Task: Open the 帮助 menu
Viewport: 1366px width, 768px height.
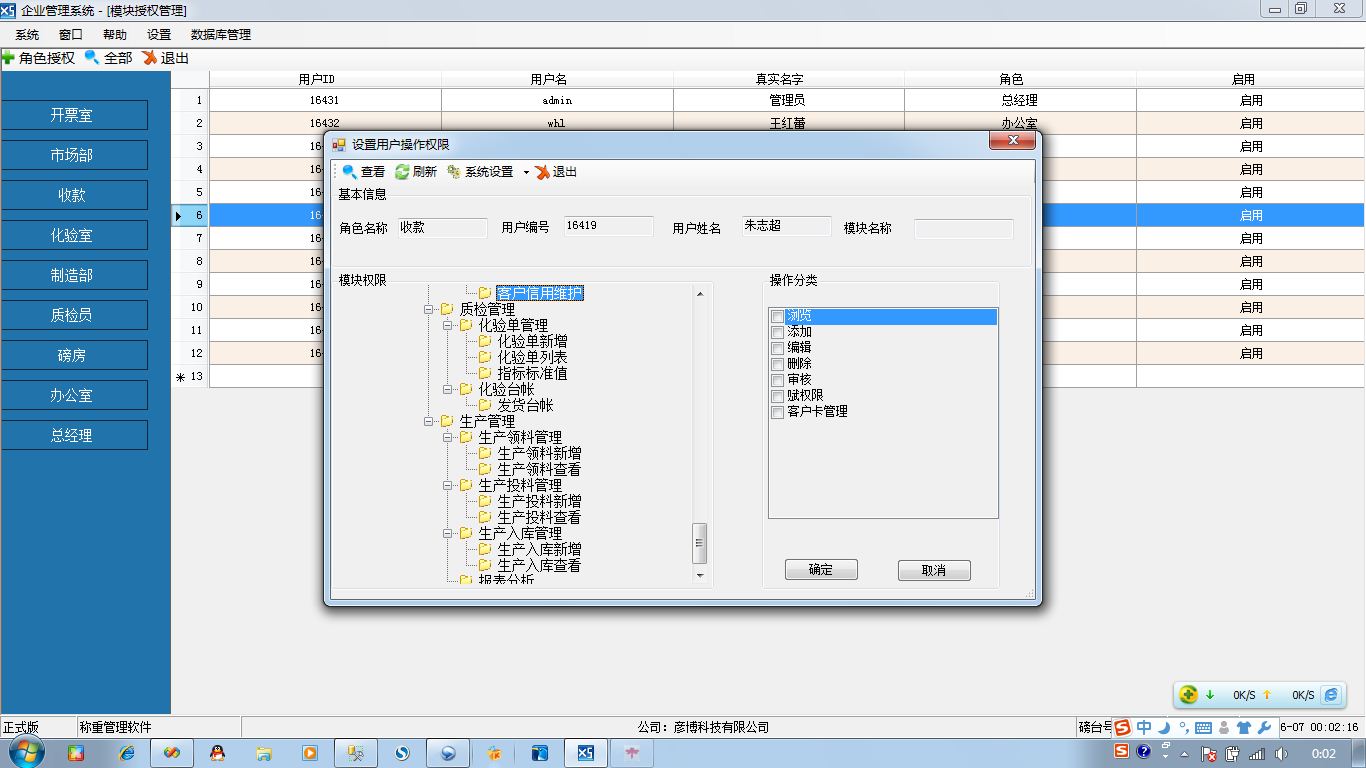Action: click(115, 35)
